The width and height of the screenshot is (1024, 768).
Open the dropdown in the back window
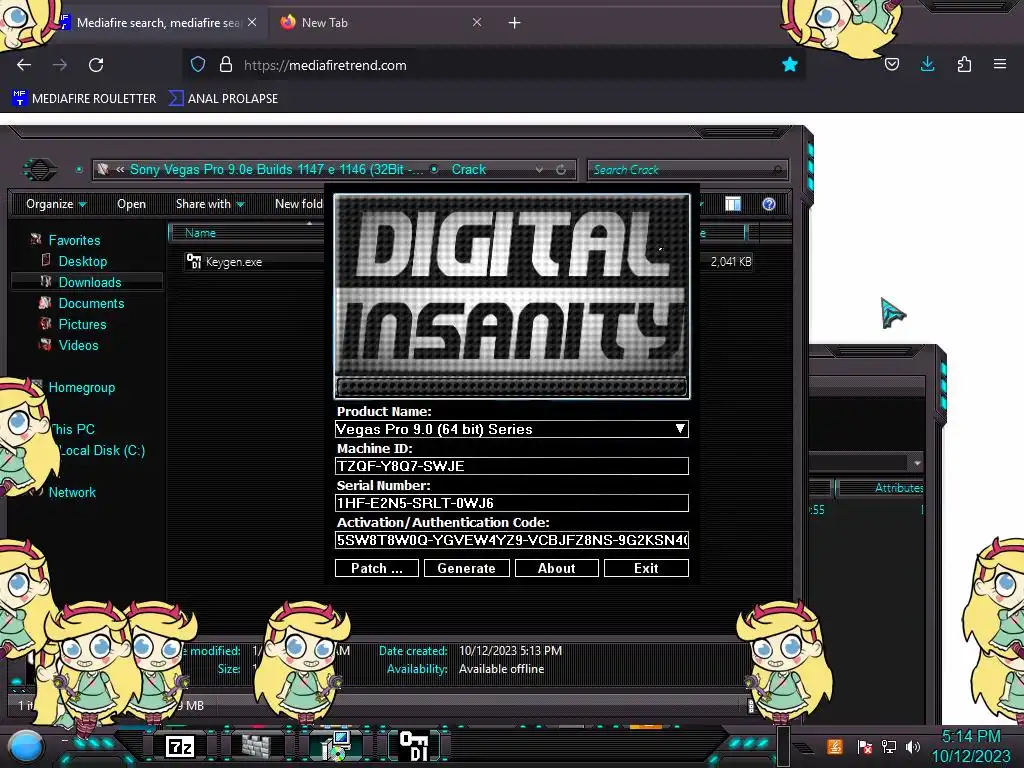[917, 462]
